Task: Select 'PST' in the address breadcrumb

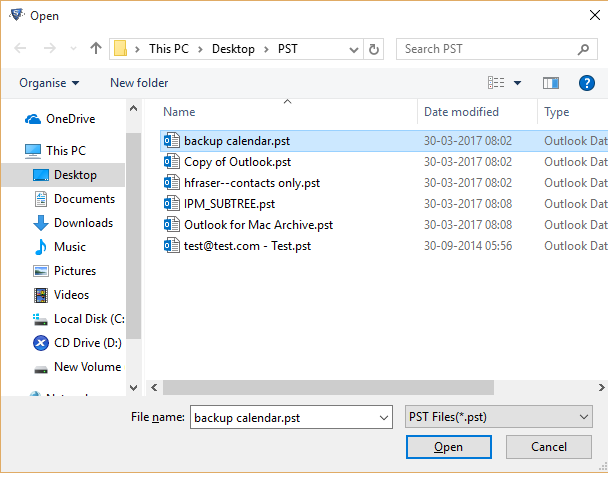Action: (x=287, y=49)
